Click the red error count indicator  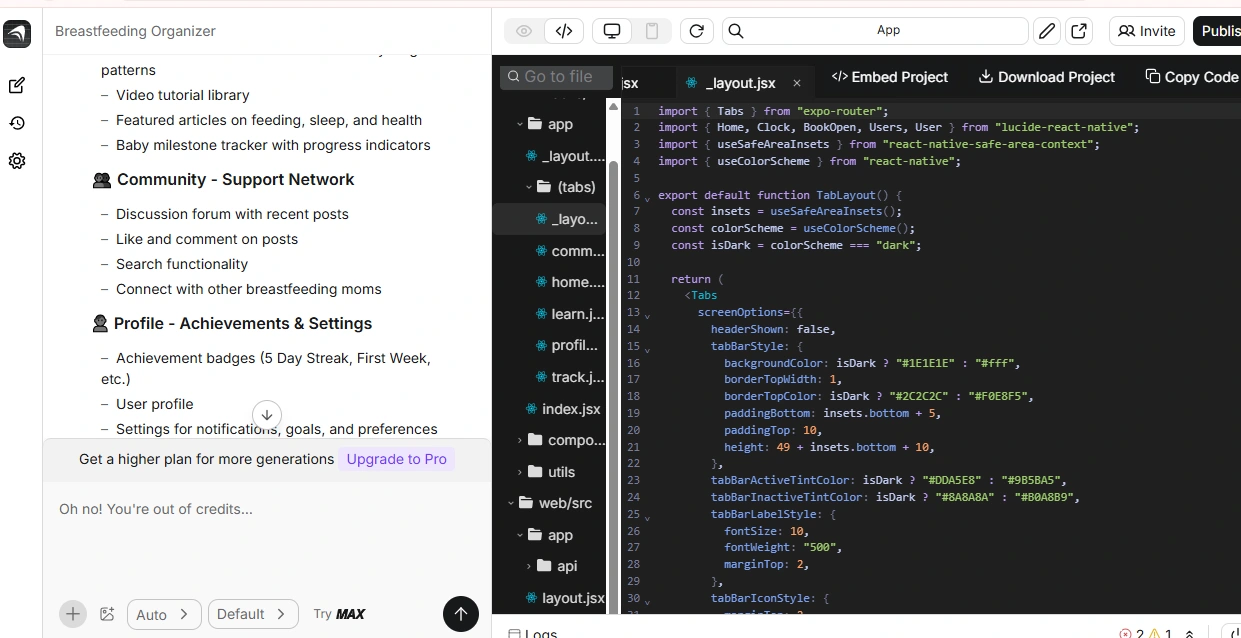coord(1131,634)
